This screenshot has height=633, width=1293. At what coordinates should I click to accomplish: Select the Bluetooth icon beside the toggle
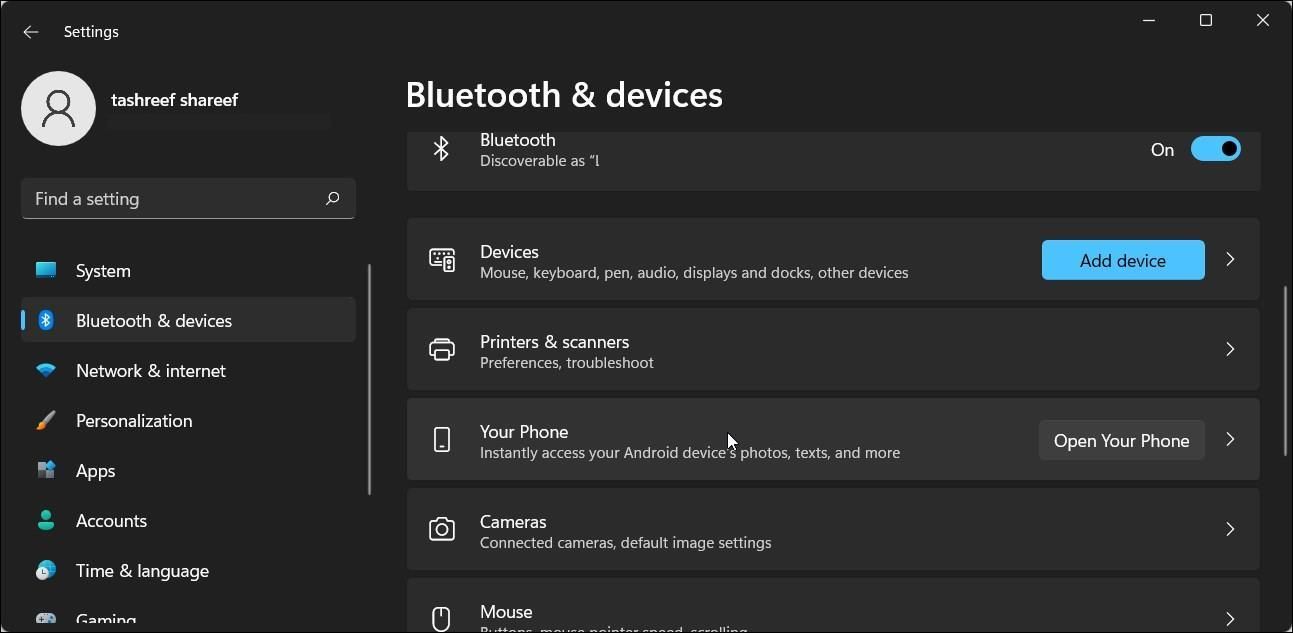click(x=441, y=148)
